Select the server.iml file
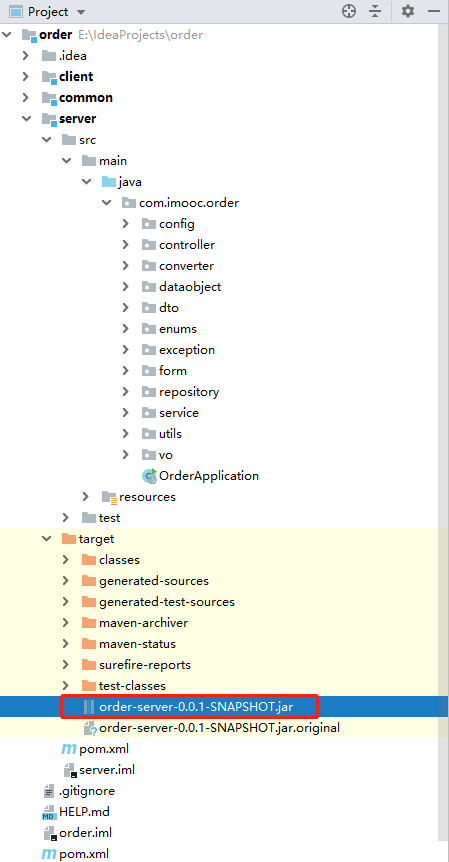Viewport: 449px width, 862px height. pyautogui.click(x=107, y=770)
